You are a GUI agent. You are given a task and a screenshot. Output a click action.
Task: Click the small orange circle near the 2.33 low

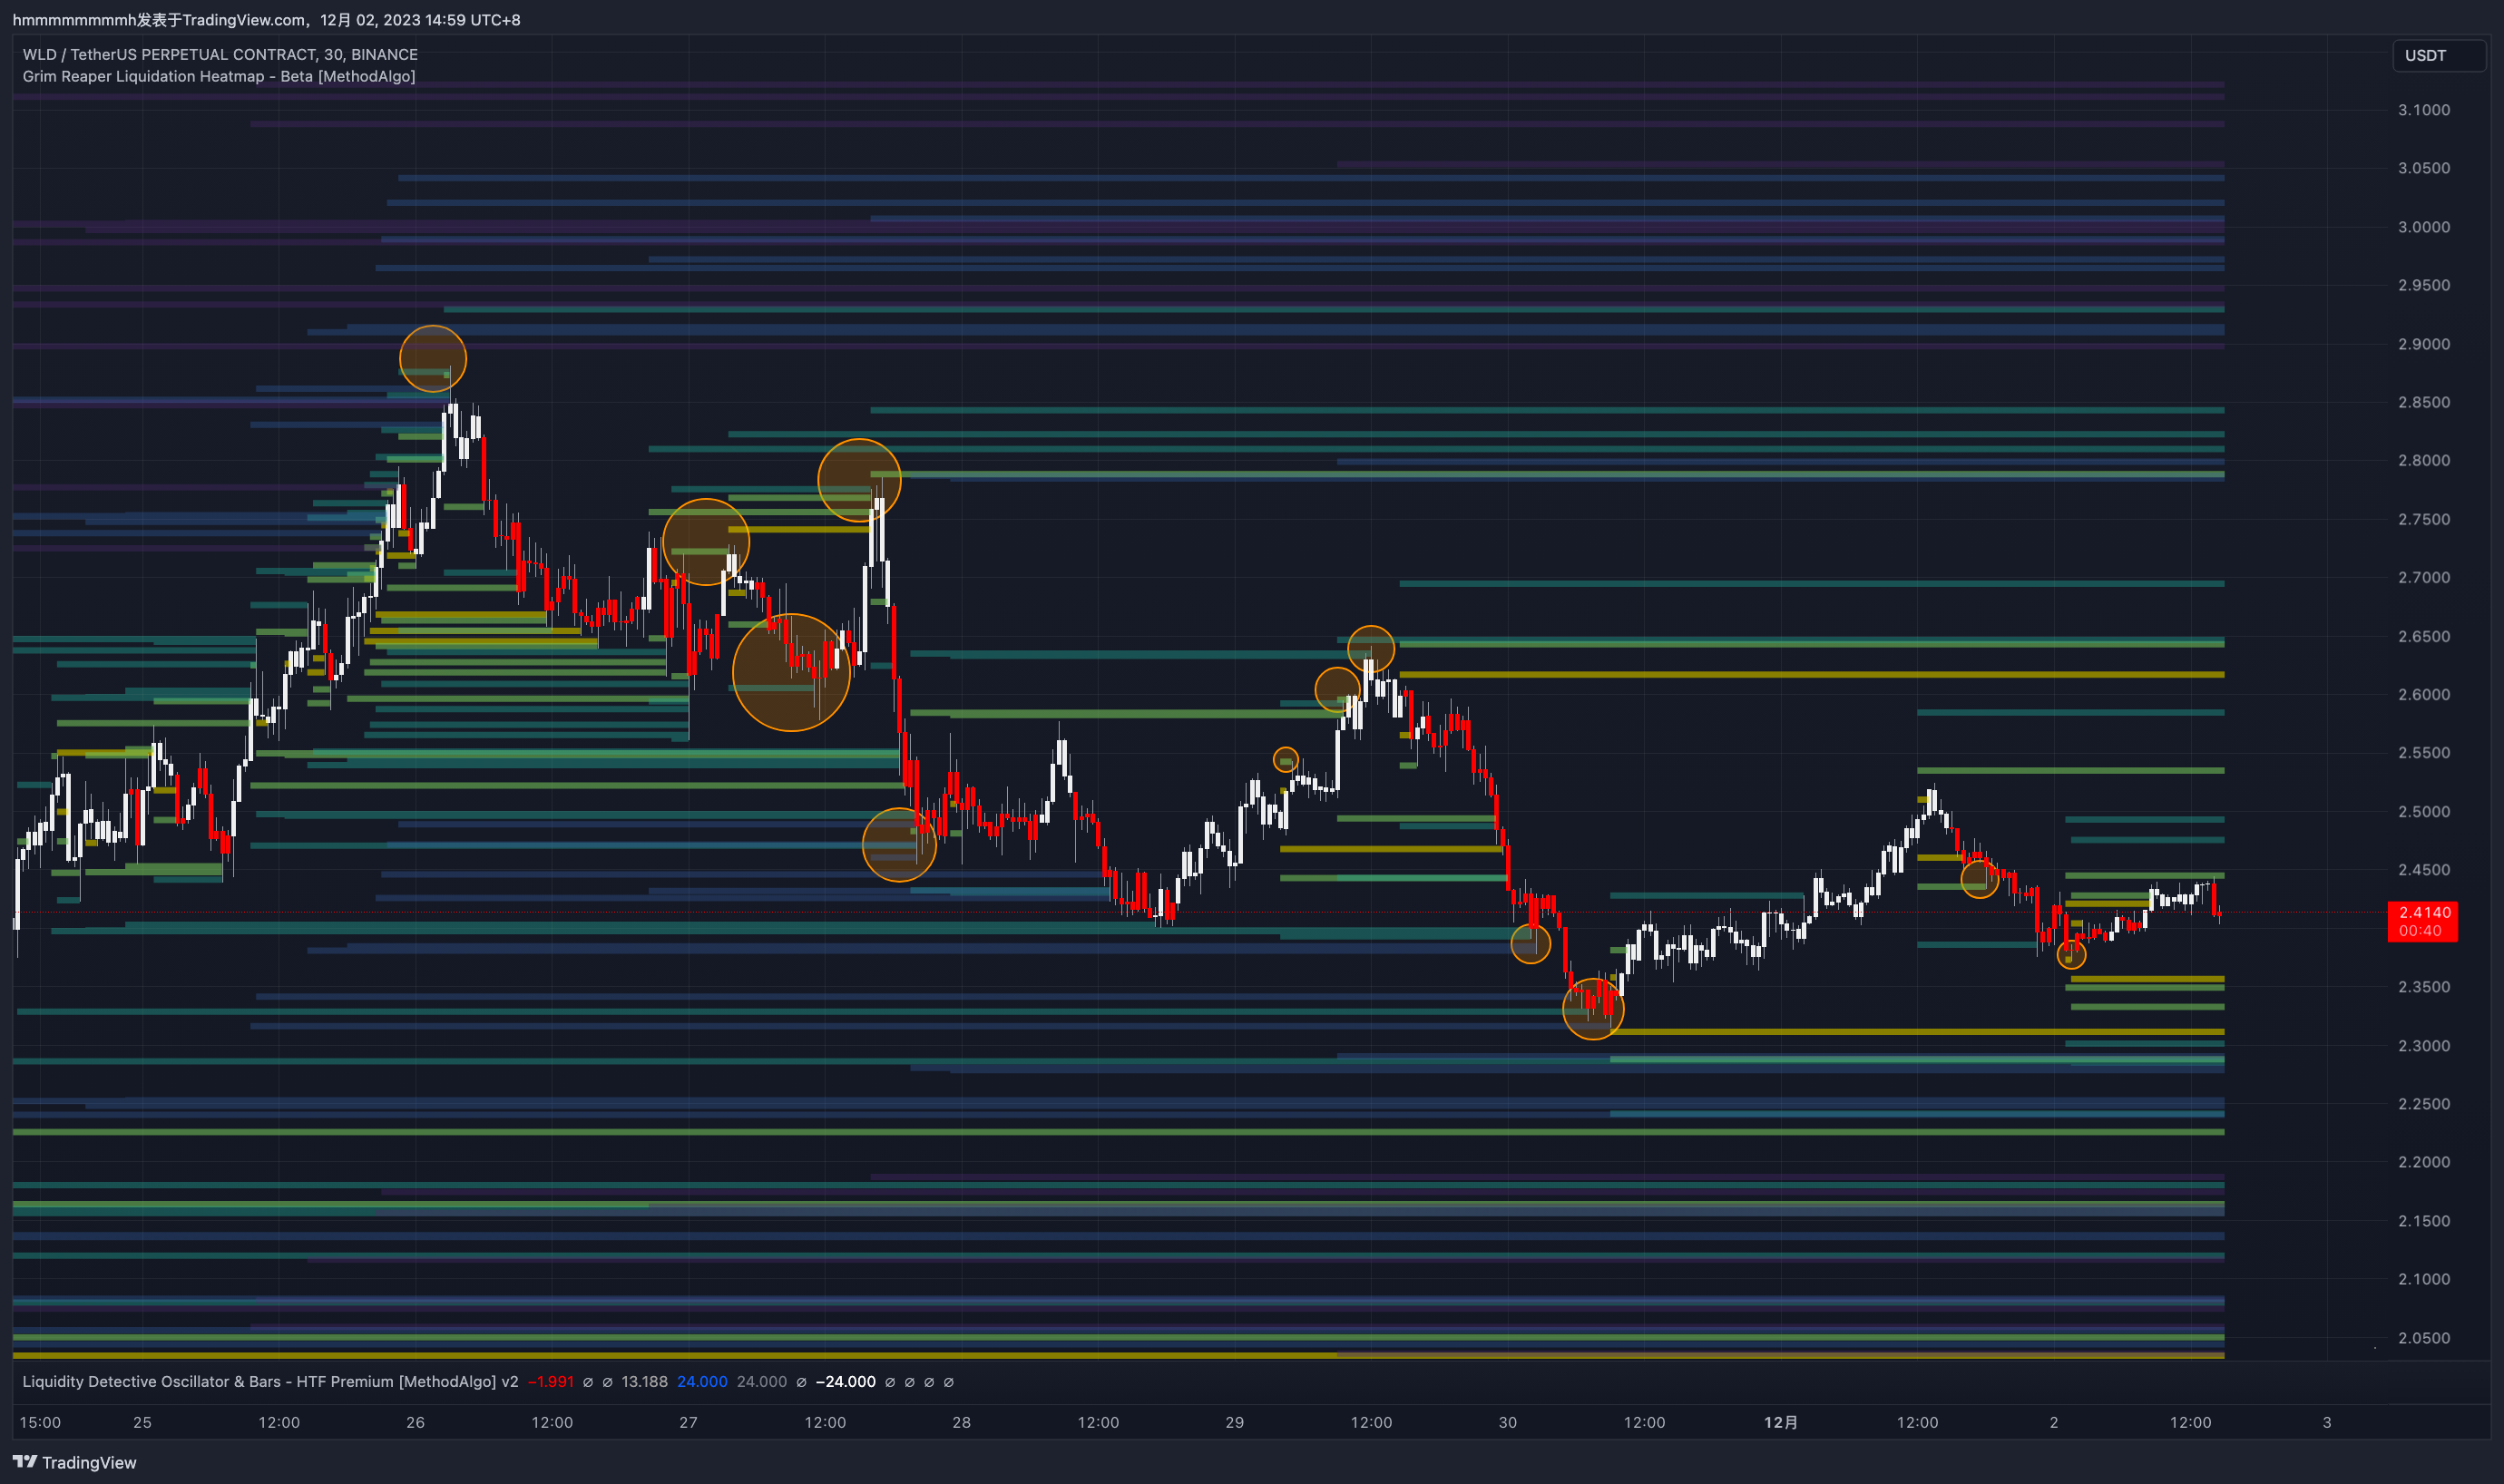[1594, 1010]
